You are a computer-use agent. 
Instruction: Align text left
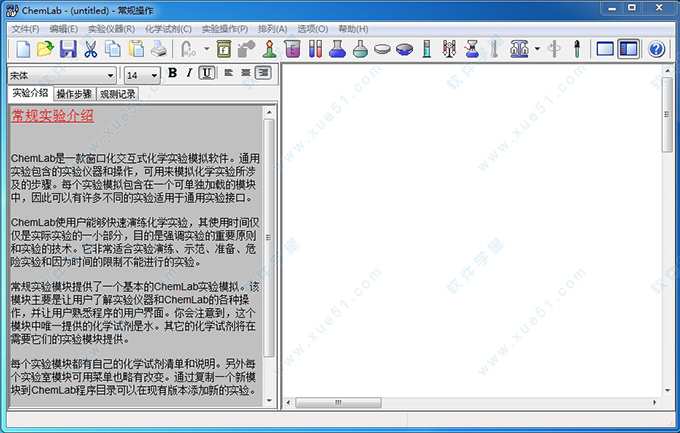[229, 73]
